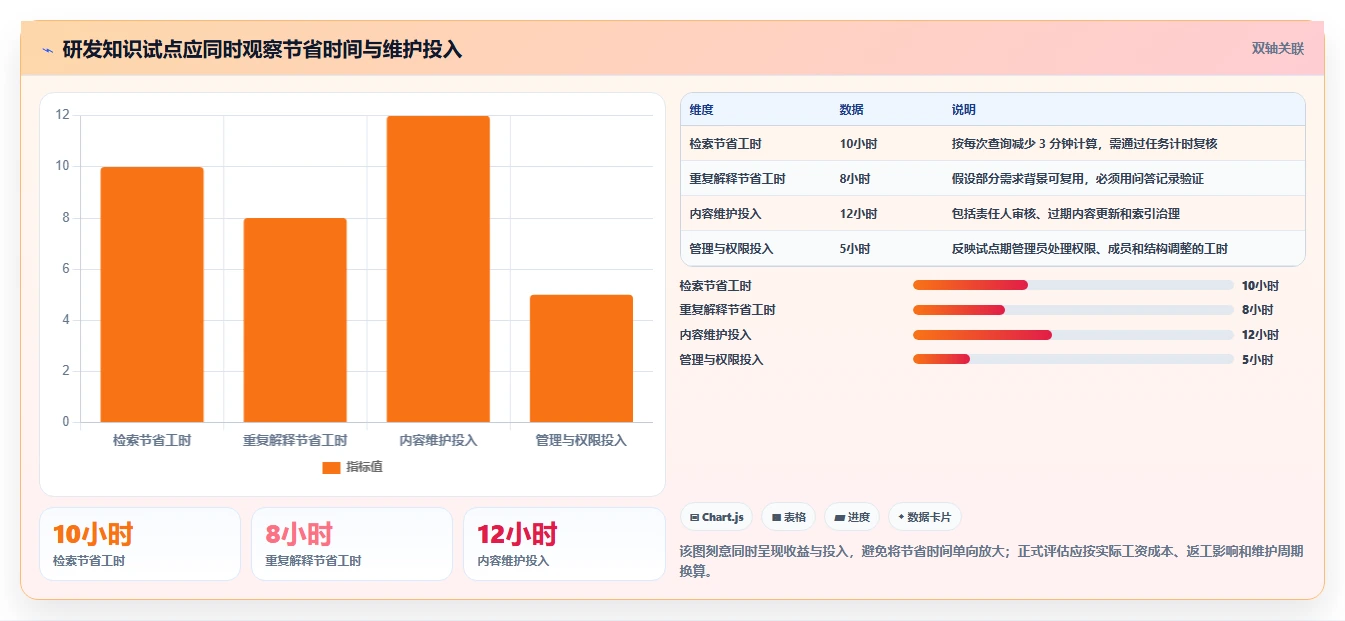This screenshot has width=1345, height=621.
Task: Click table cell 管理与权限投入 in the 维度 column
Action: point(731,249)
